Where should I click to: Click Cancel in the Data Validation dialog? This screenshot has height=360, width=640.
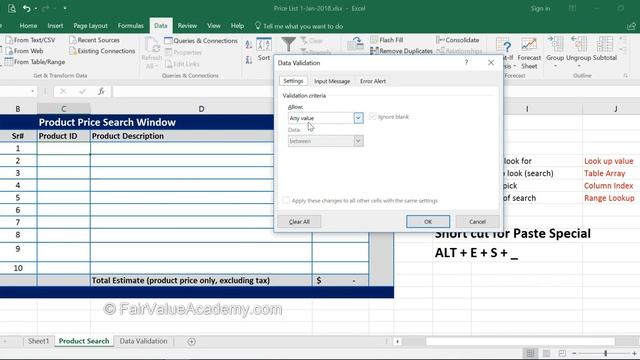pos(477,222)
